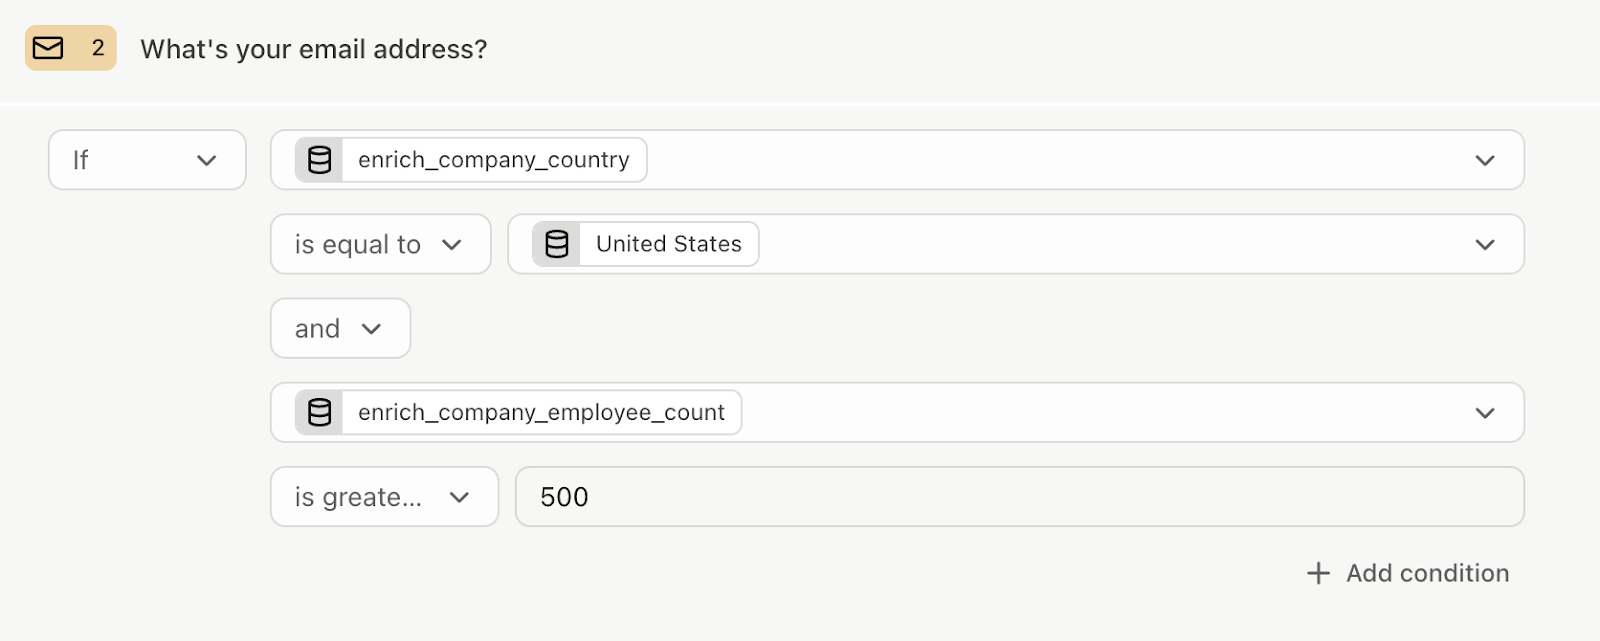Open the 'is greate...' comparison dropdown
This screenshot has width=1600, height=641.
[385, 497]
